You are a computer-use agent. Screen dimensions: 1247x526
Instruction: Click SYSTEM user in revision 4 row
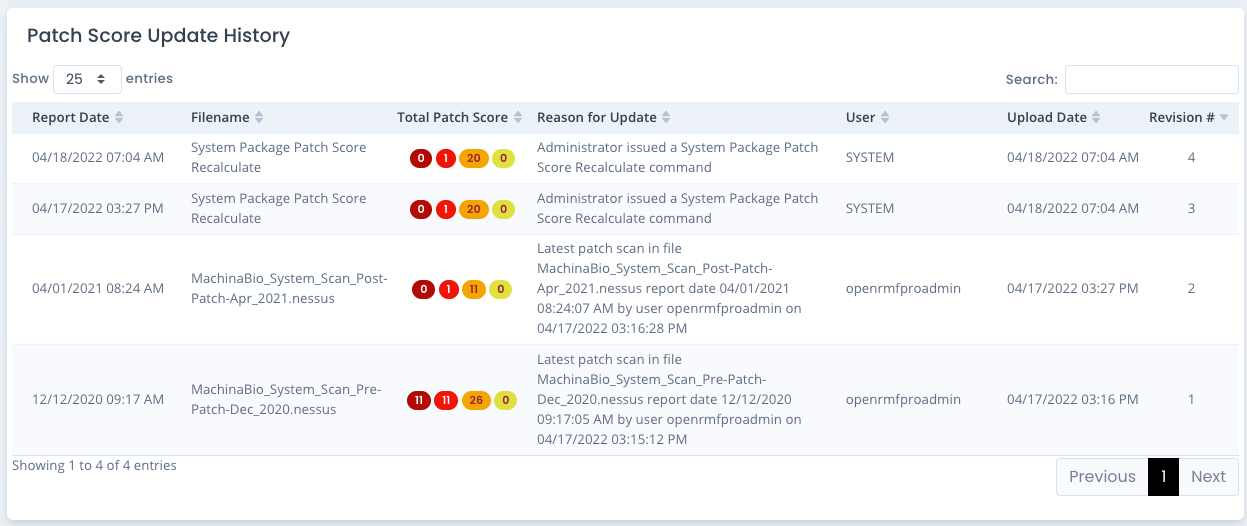point(870,158)
